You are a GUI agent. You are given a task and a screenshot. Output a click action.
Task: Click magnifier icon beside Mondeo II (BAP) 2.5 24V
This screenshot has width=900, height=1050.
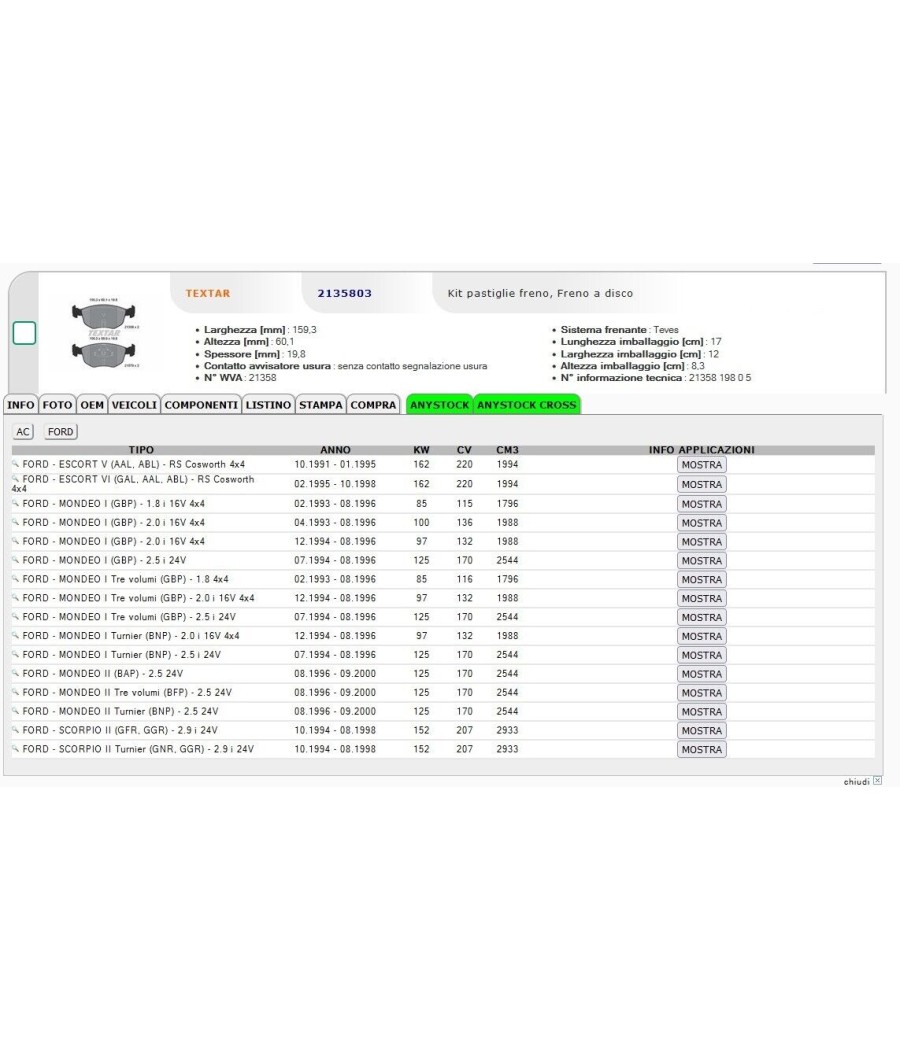tap(15, 673)
